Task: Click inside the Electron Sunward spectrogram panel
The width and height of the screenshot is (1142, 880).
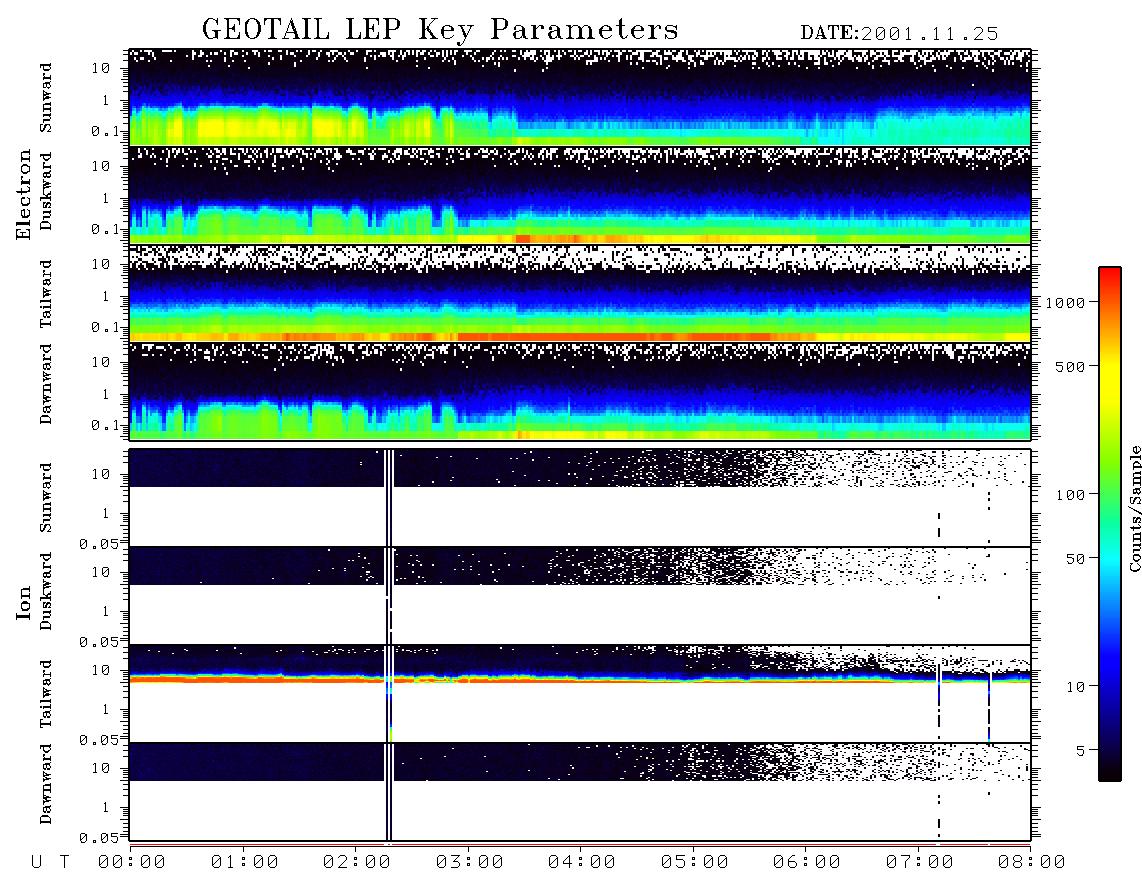Action: [x=580, y=97]
